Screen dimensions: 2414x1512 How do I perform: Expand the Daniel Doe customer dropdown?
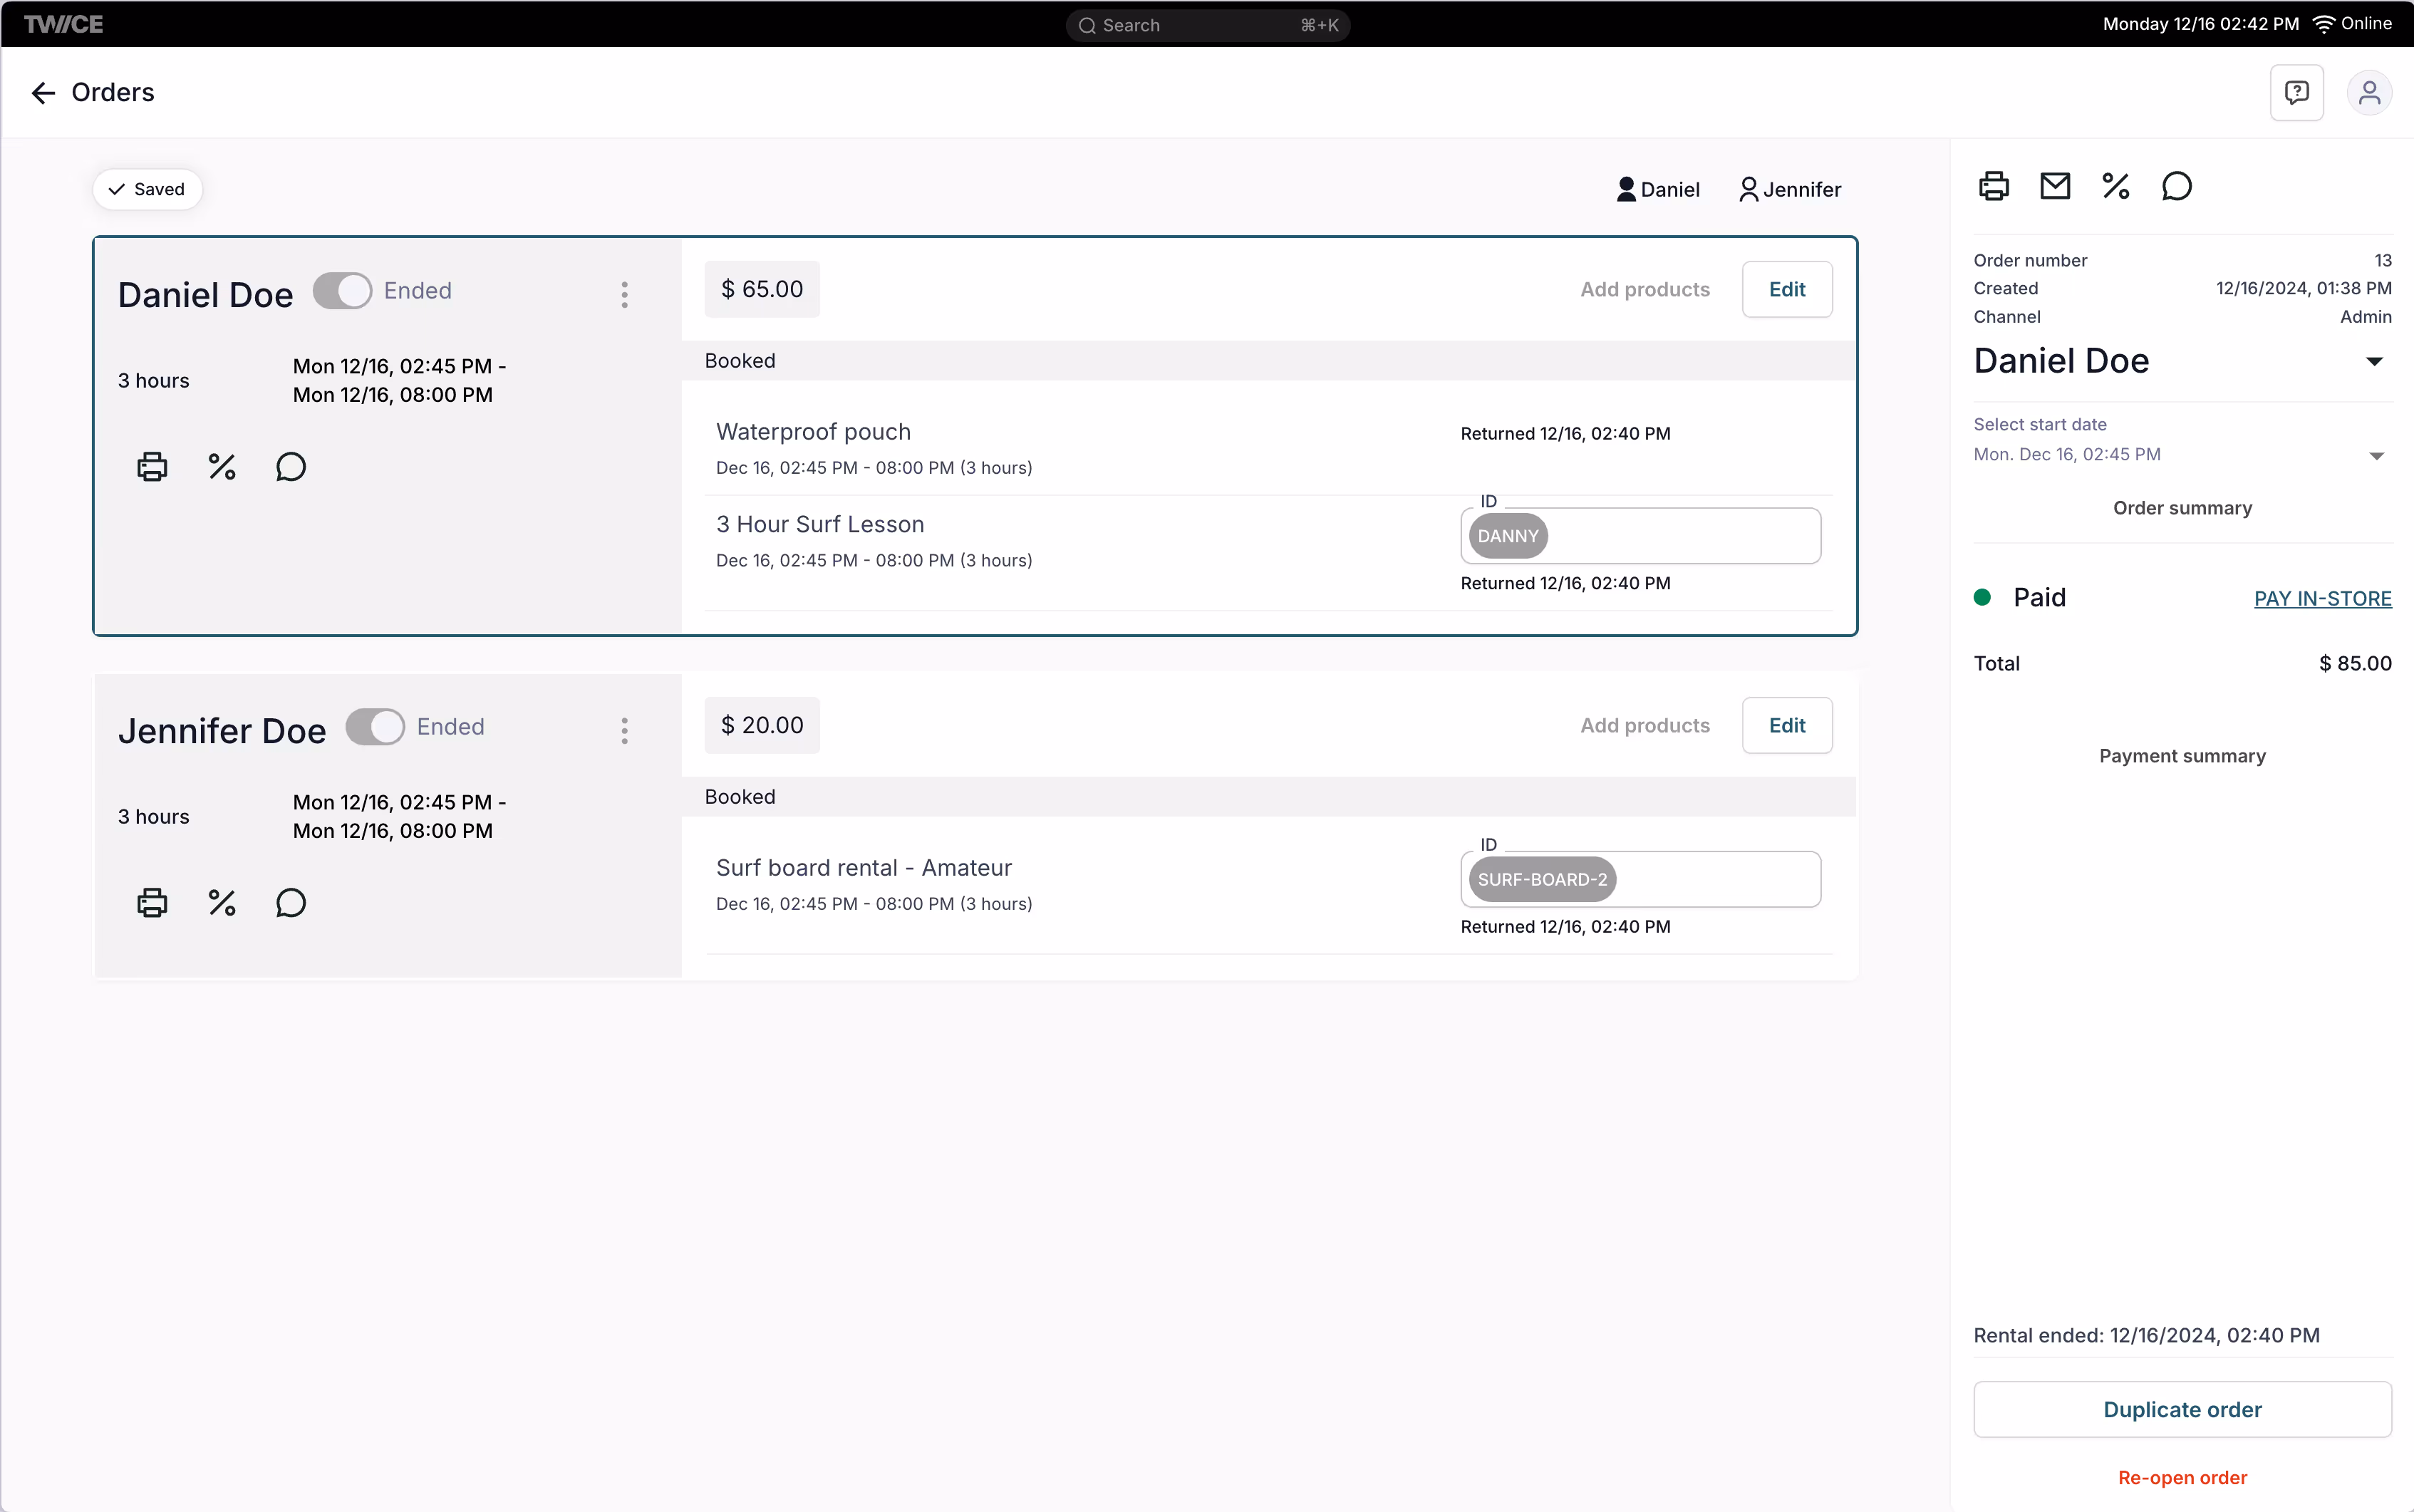(2374, 361)
